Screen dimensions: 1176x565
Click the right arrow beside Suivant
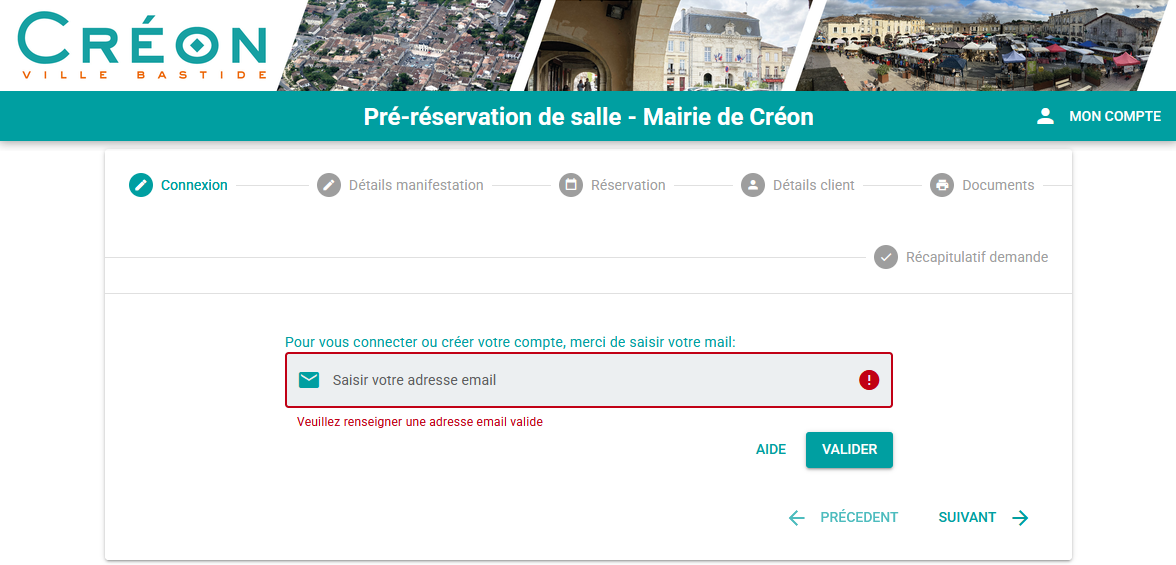(1020, 518)
